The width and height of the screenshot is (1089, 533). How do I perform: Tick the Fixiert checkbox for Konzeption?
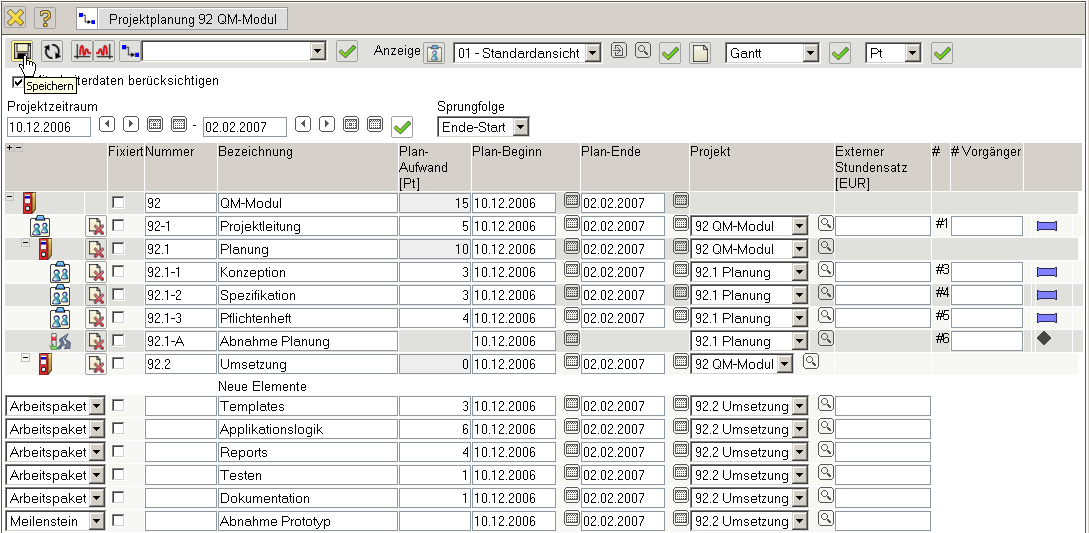(119, 272)
